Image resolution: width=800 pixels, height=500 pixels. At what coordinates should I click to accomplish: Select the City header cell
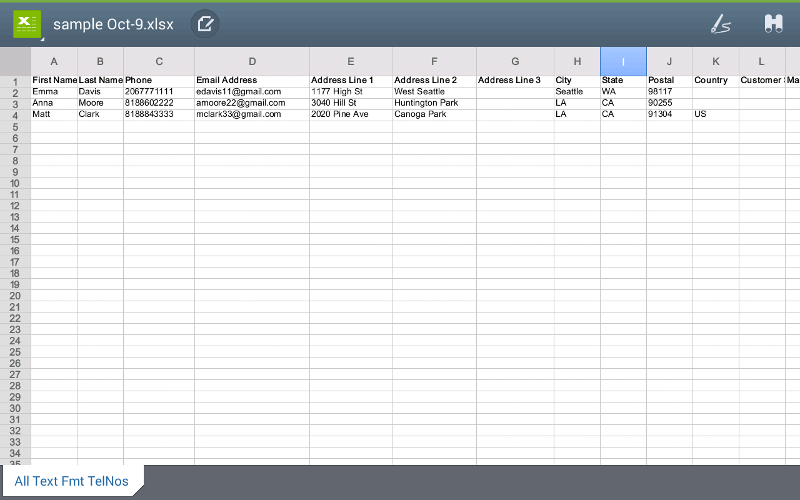577,80
